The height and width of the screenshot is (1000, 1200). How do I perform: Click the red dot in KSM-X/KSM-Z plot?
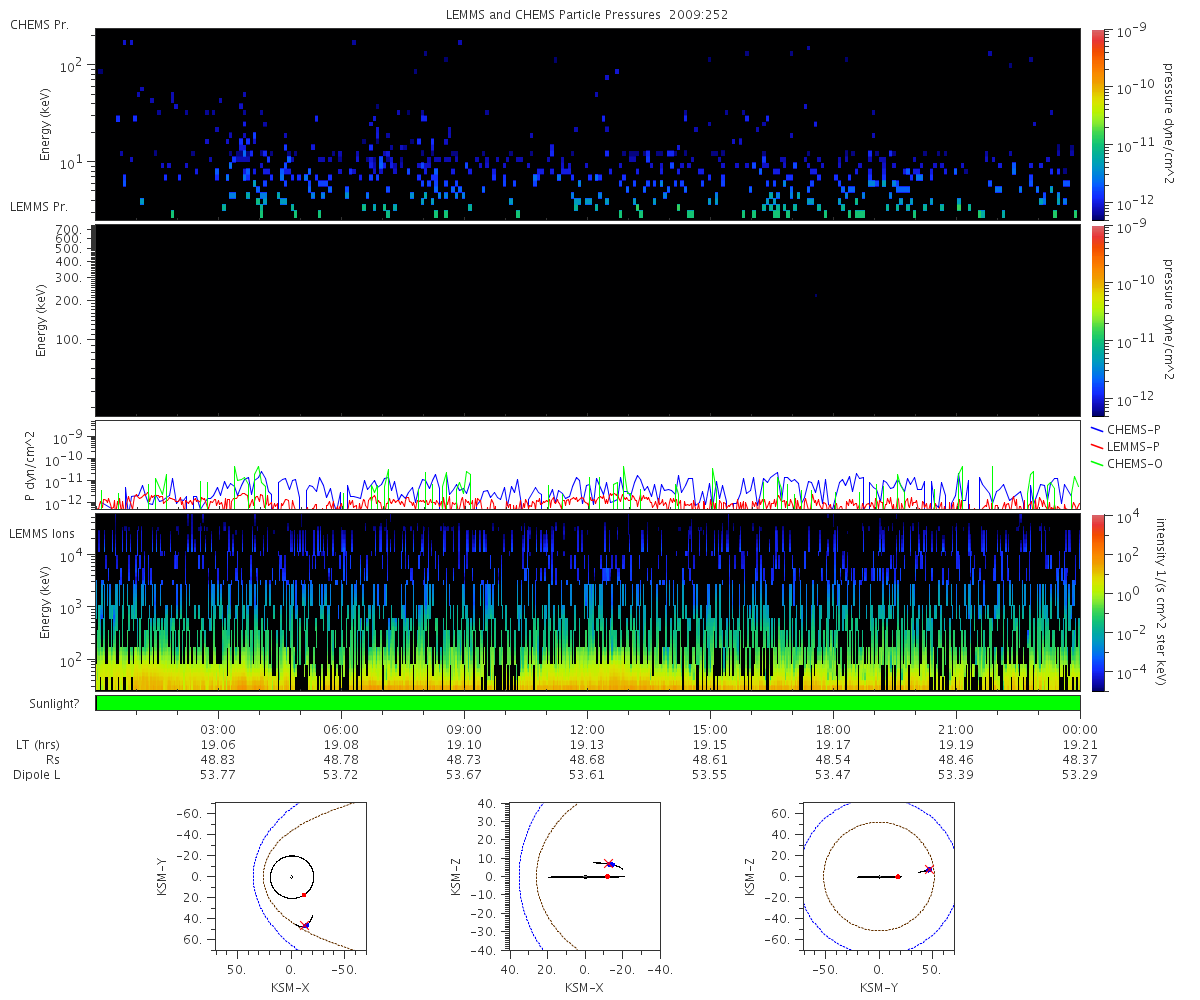pyautogui.click(x=607, y=877)
